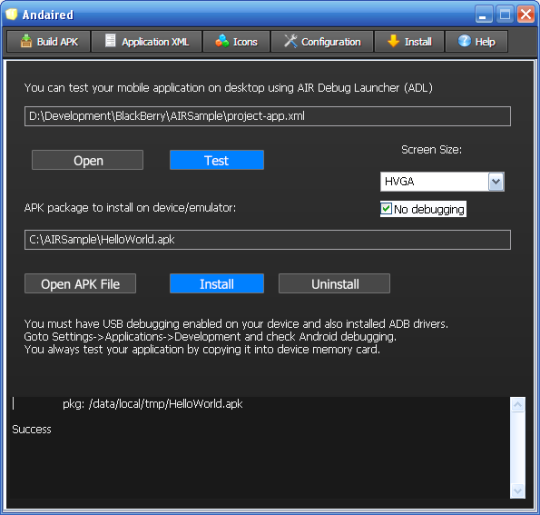Click the USB debugging instruction line

236,324
